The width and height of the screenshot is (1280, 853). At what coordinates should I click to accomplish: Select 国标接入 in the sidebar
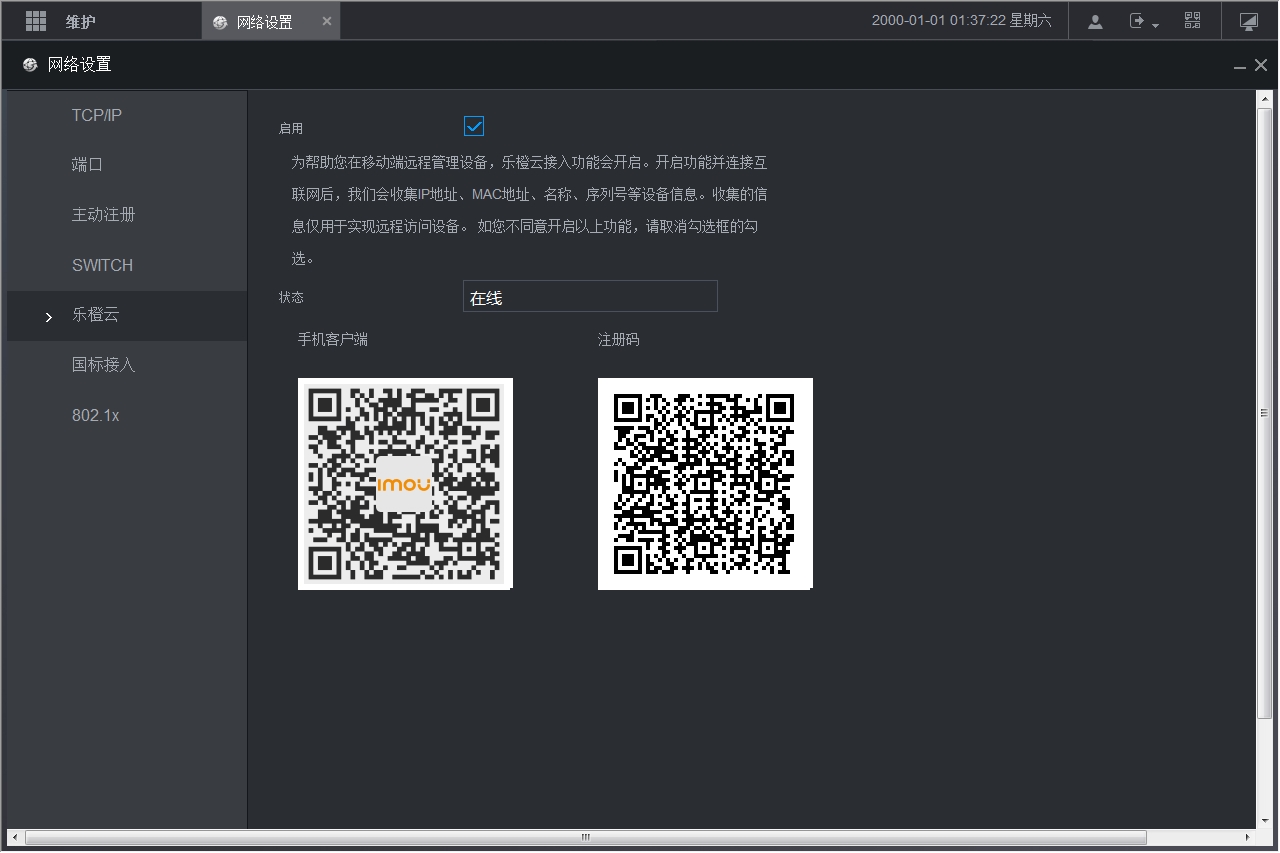(x=103, y=365)
